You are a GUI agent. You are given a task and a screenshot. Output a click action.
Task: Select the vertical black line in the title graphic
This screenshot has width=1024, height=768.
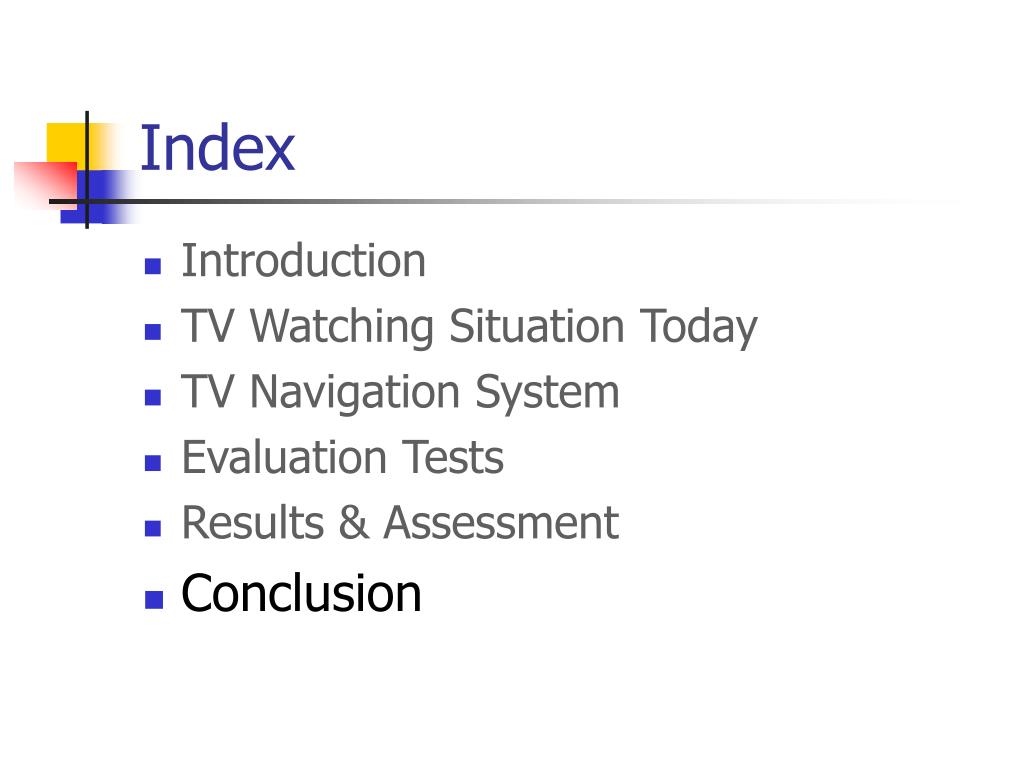click(87, 170)
